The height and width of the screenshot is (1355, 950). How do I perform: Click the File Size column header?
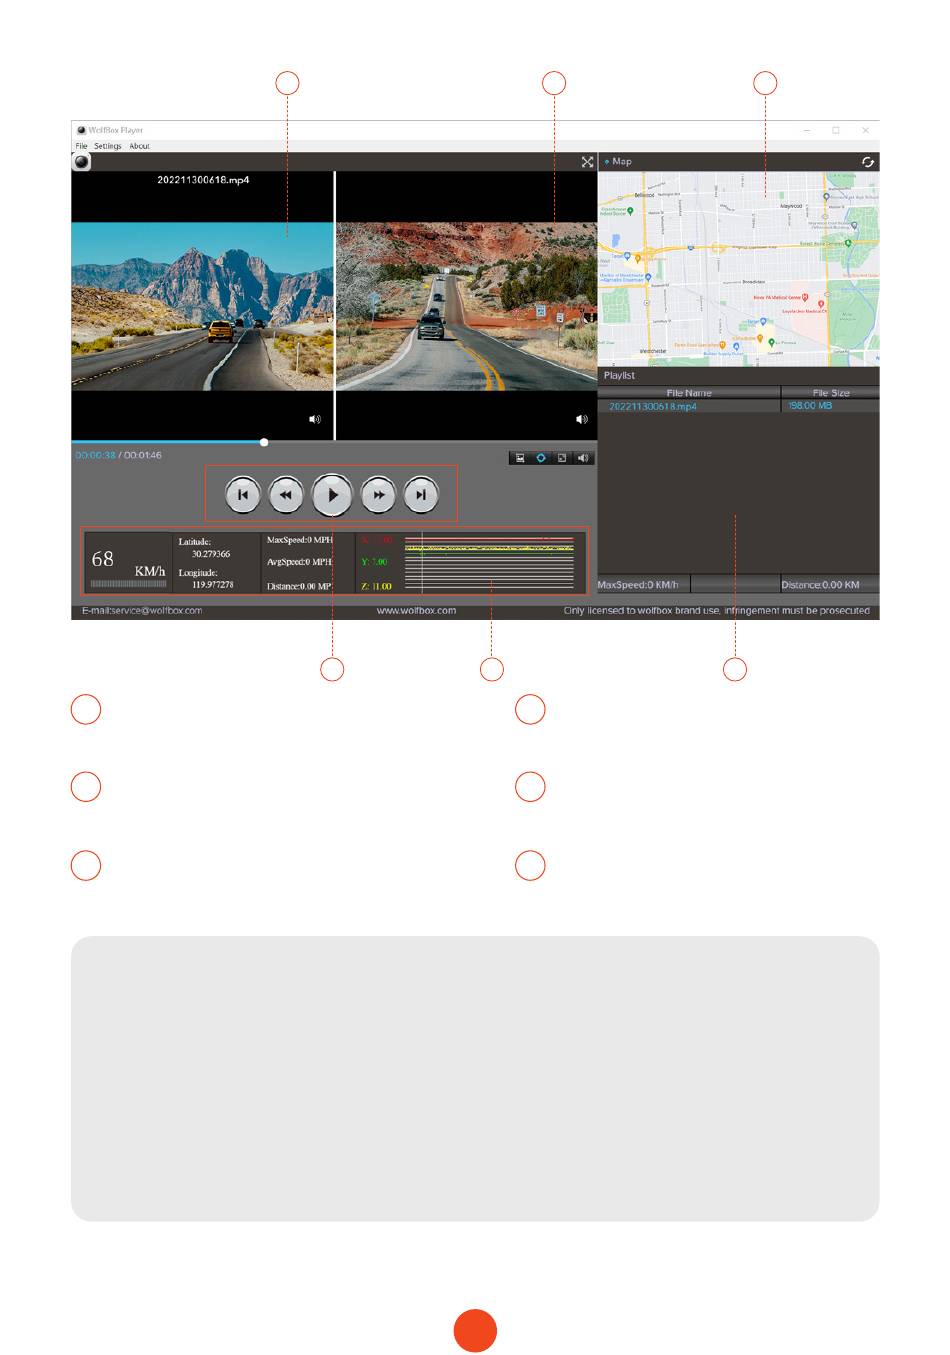tap(831, 393)
